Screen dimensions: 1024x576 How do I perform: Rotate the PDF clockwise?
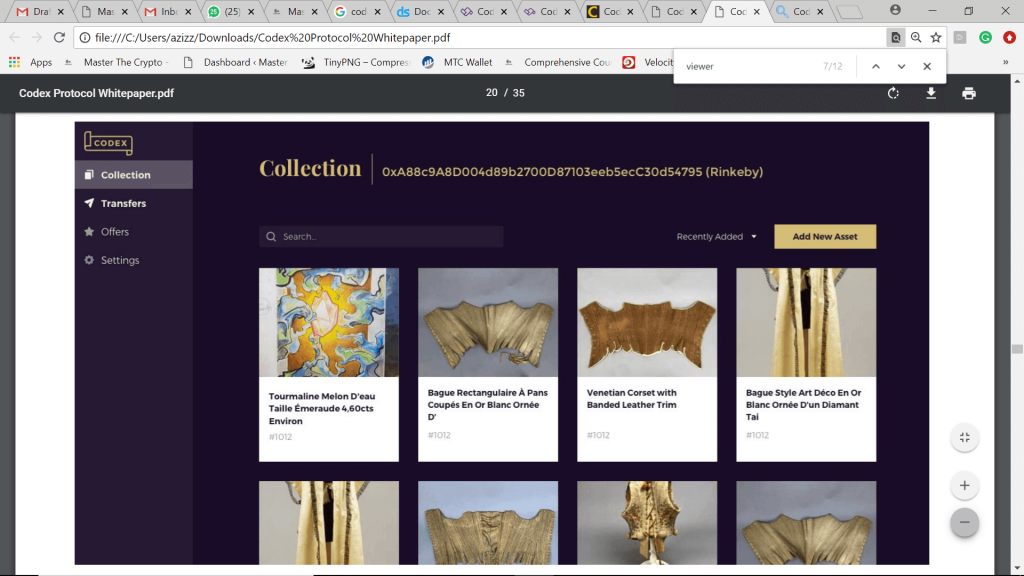[x=893, y=93]
